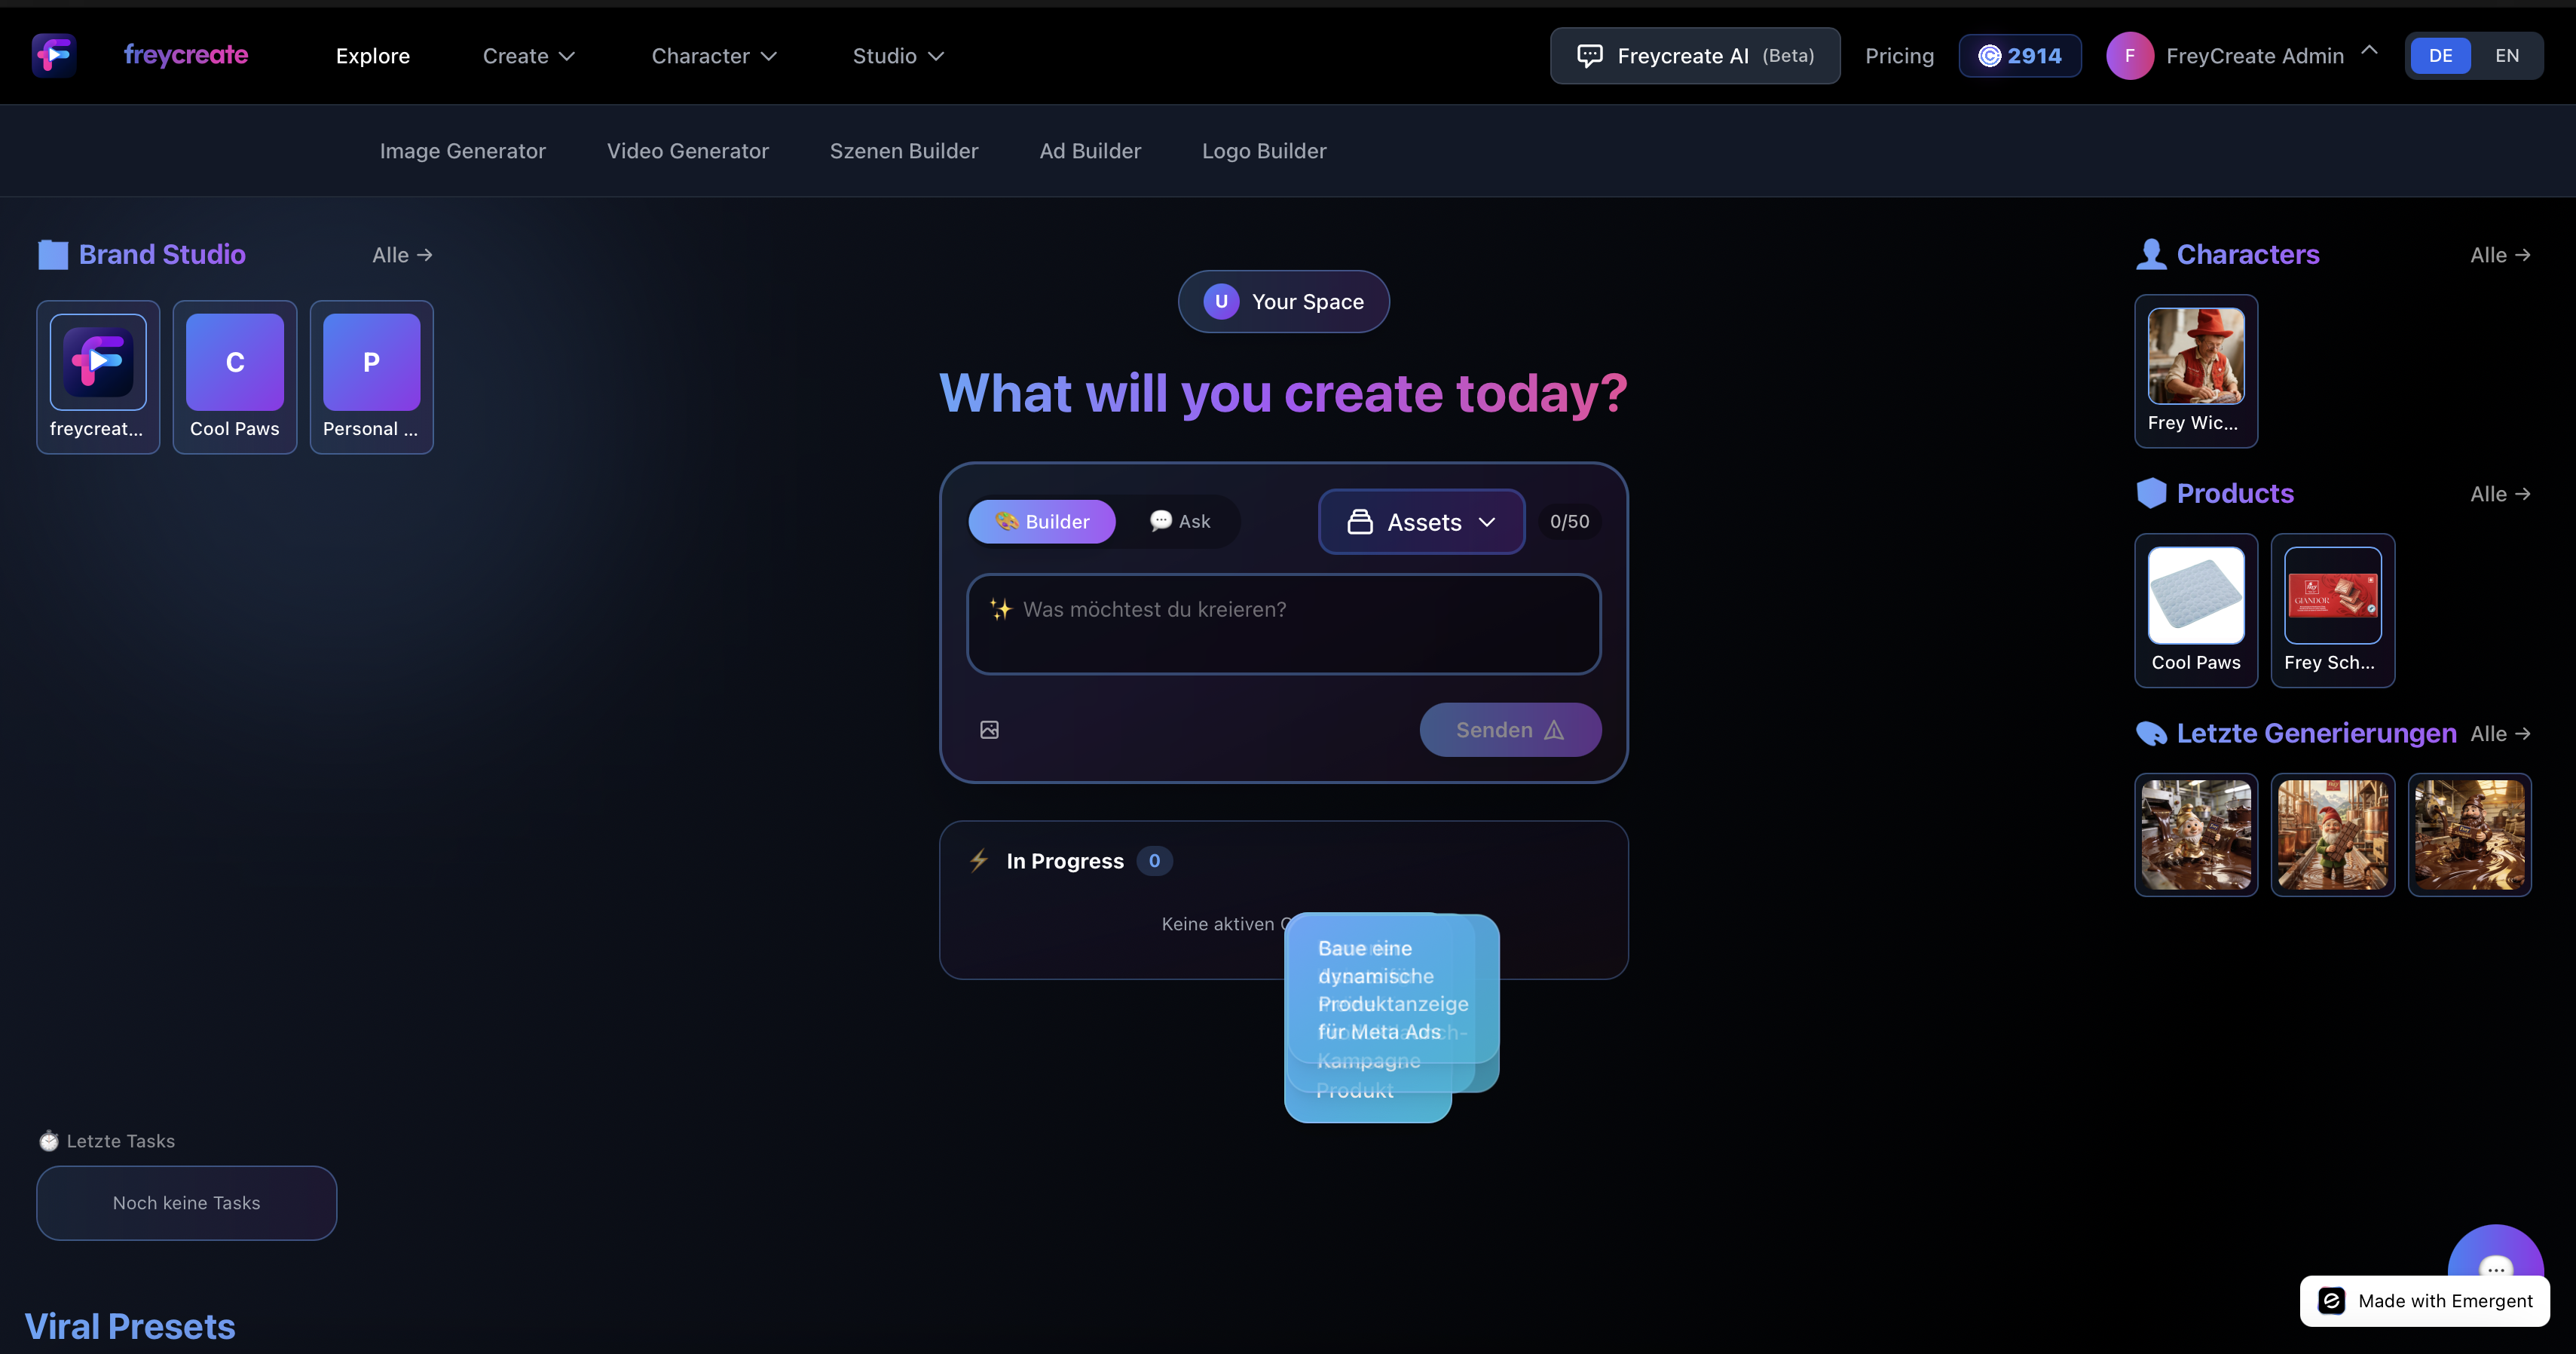The height and width of the screenshot is (1354, 2576).
Task: Click the In Progress count badge 0
Action: 1154,861
